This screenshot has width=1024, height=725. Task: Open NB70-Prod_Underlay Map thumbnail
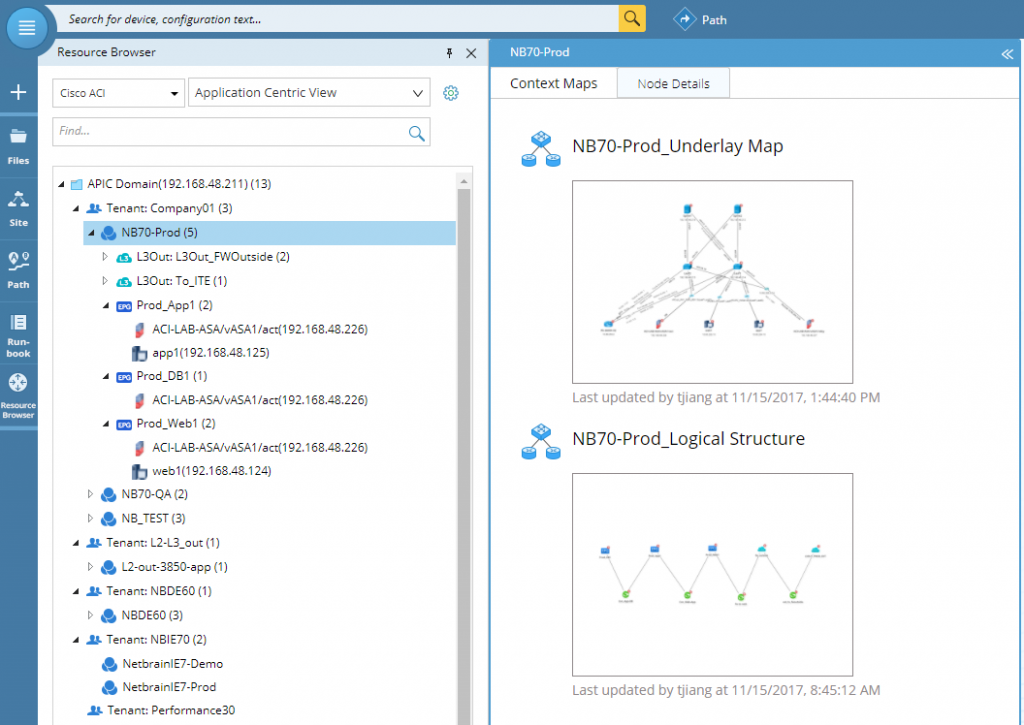(712, 282)
